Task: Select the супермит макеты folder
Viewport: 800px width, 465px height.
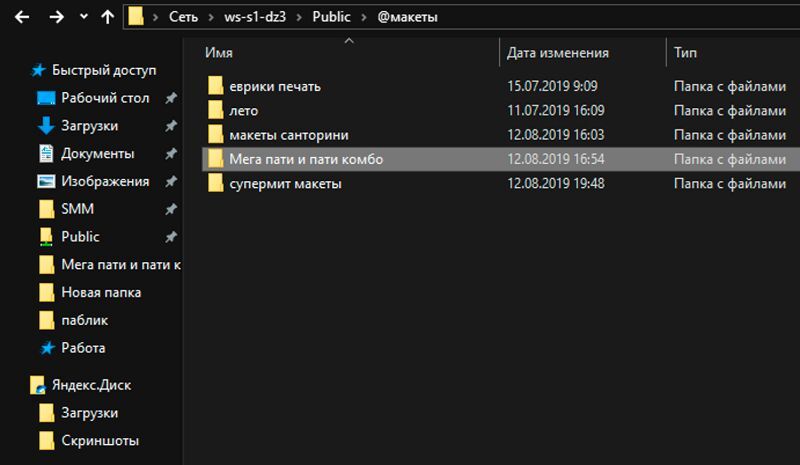Action: click(x=285, y=184)
